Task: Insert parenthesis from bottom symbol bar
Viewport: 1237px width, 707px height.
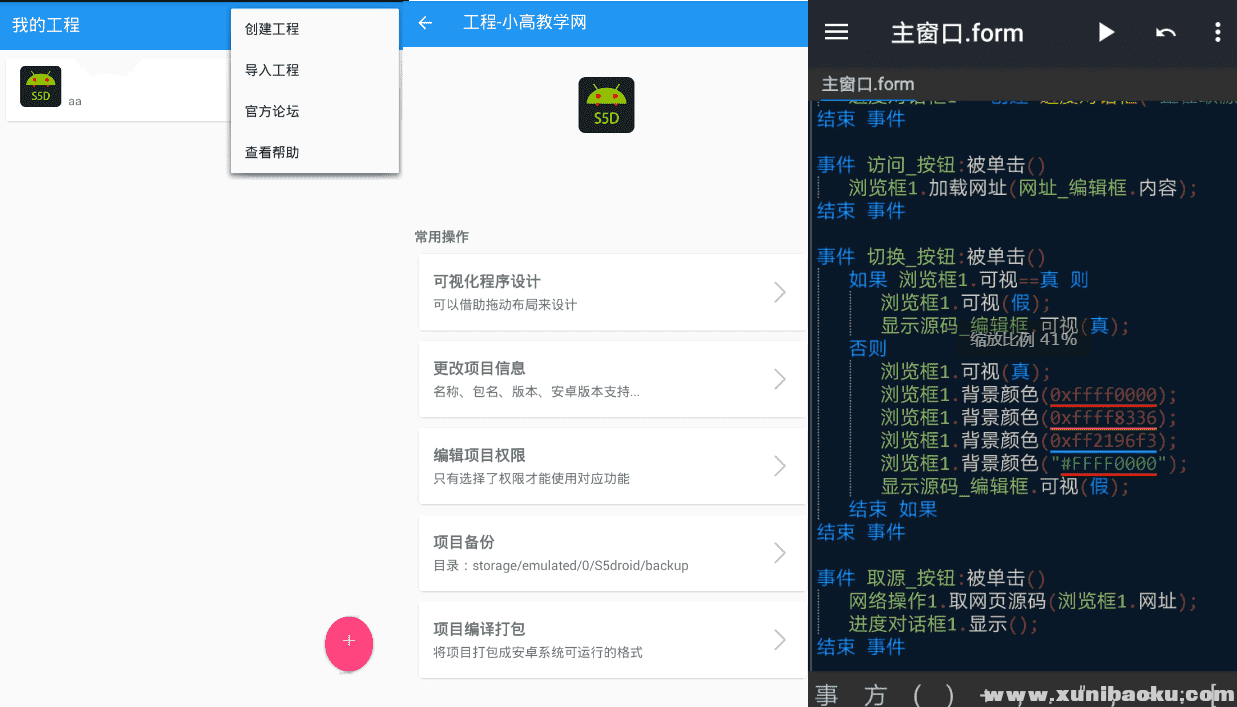Action: (920, 694)
